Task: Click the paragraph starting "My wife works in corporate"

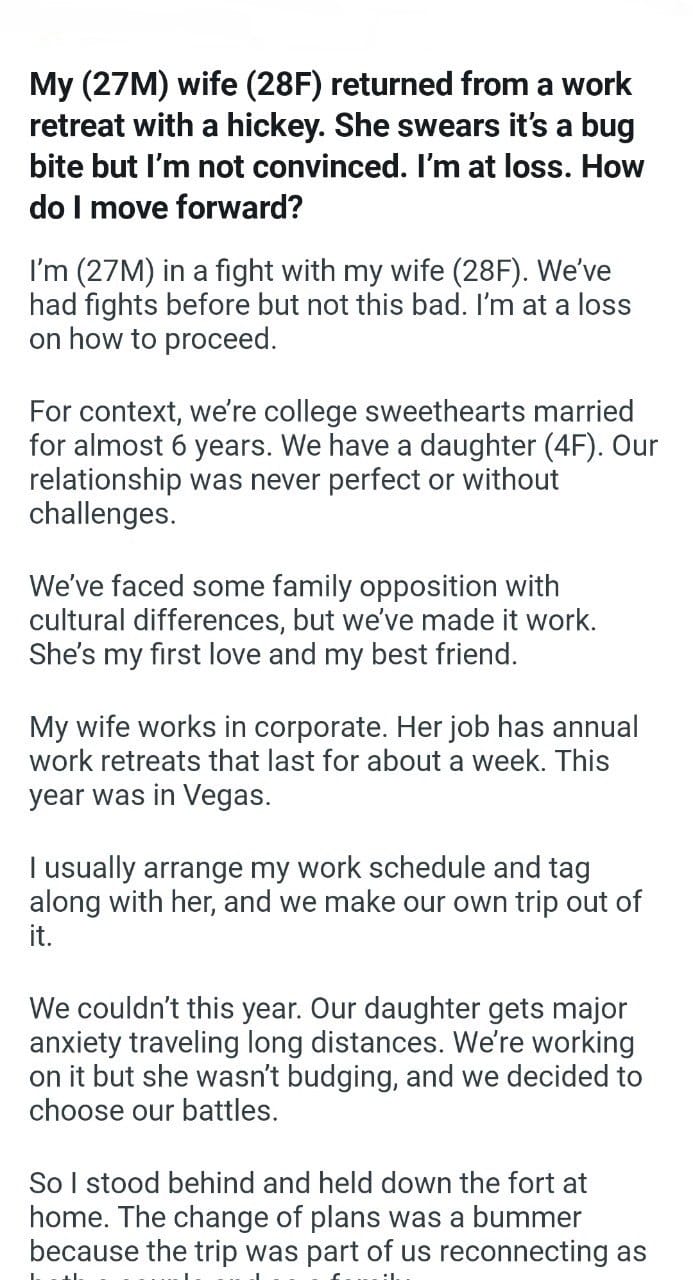Action: (332, 760)
